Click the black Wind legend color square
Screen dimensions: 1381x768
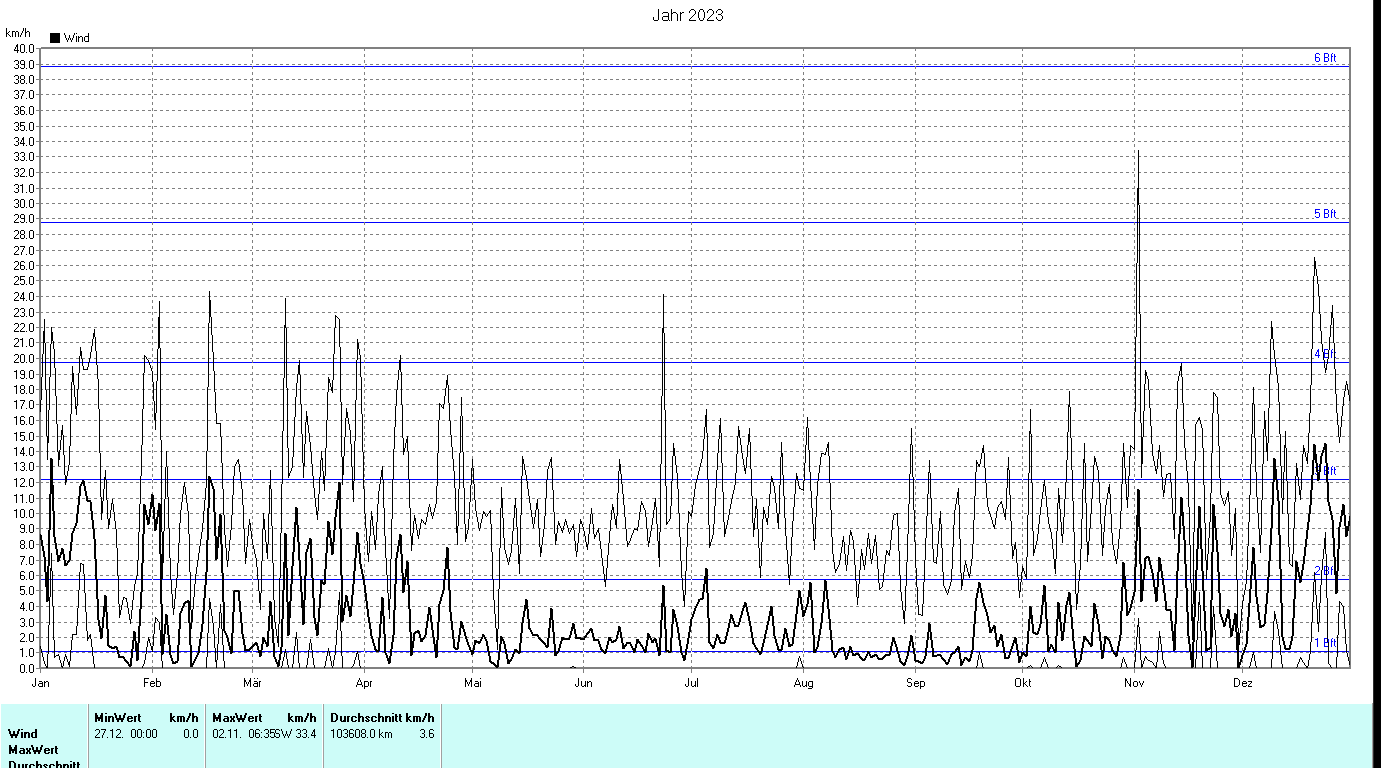(55, 38)
